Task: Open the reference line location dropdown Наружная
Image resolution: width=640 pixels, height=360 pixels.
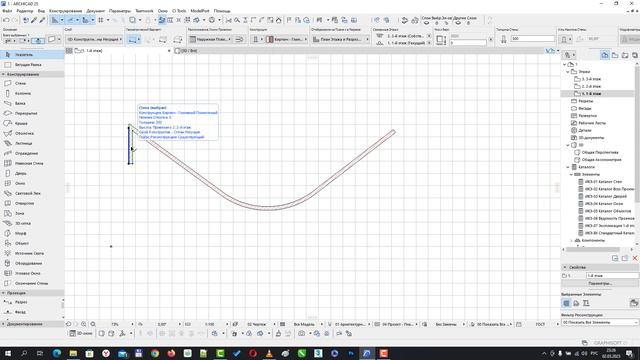Action: click(210, 40)
